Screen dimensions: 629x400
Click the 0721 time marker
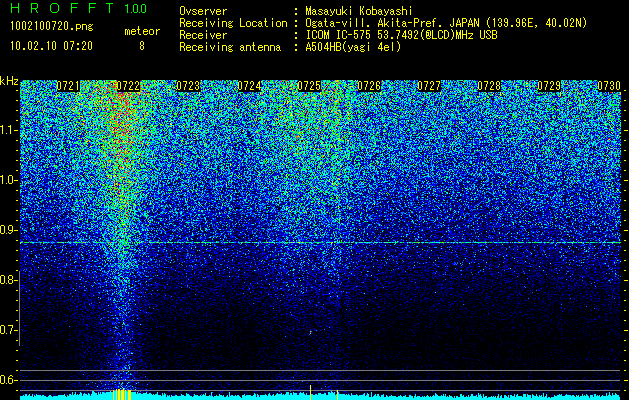68,86
